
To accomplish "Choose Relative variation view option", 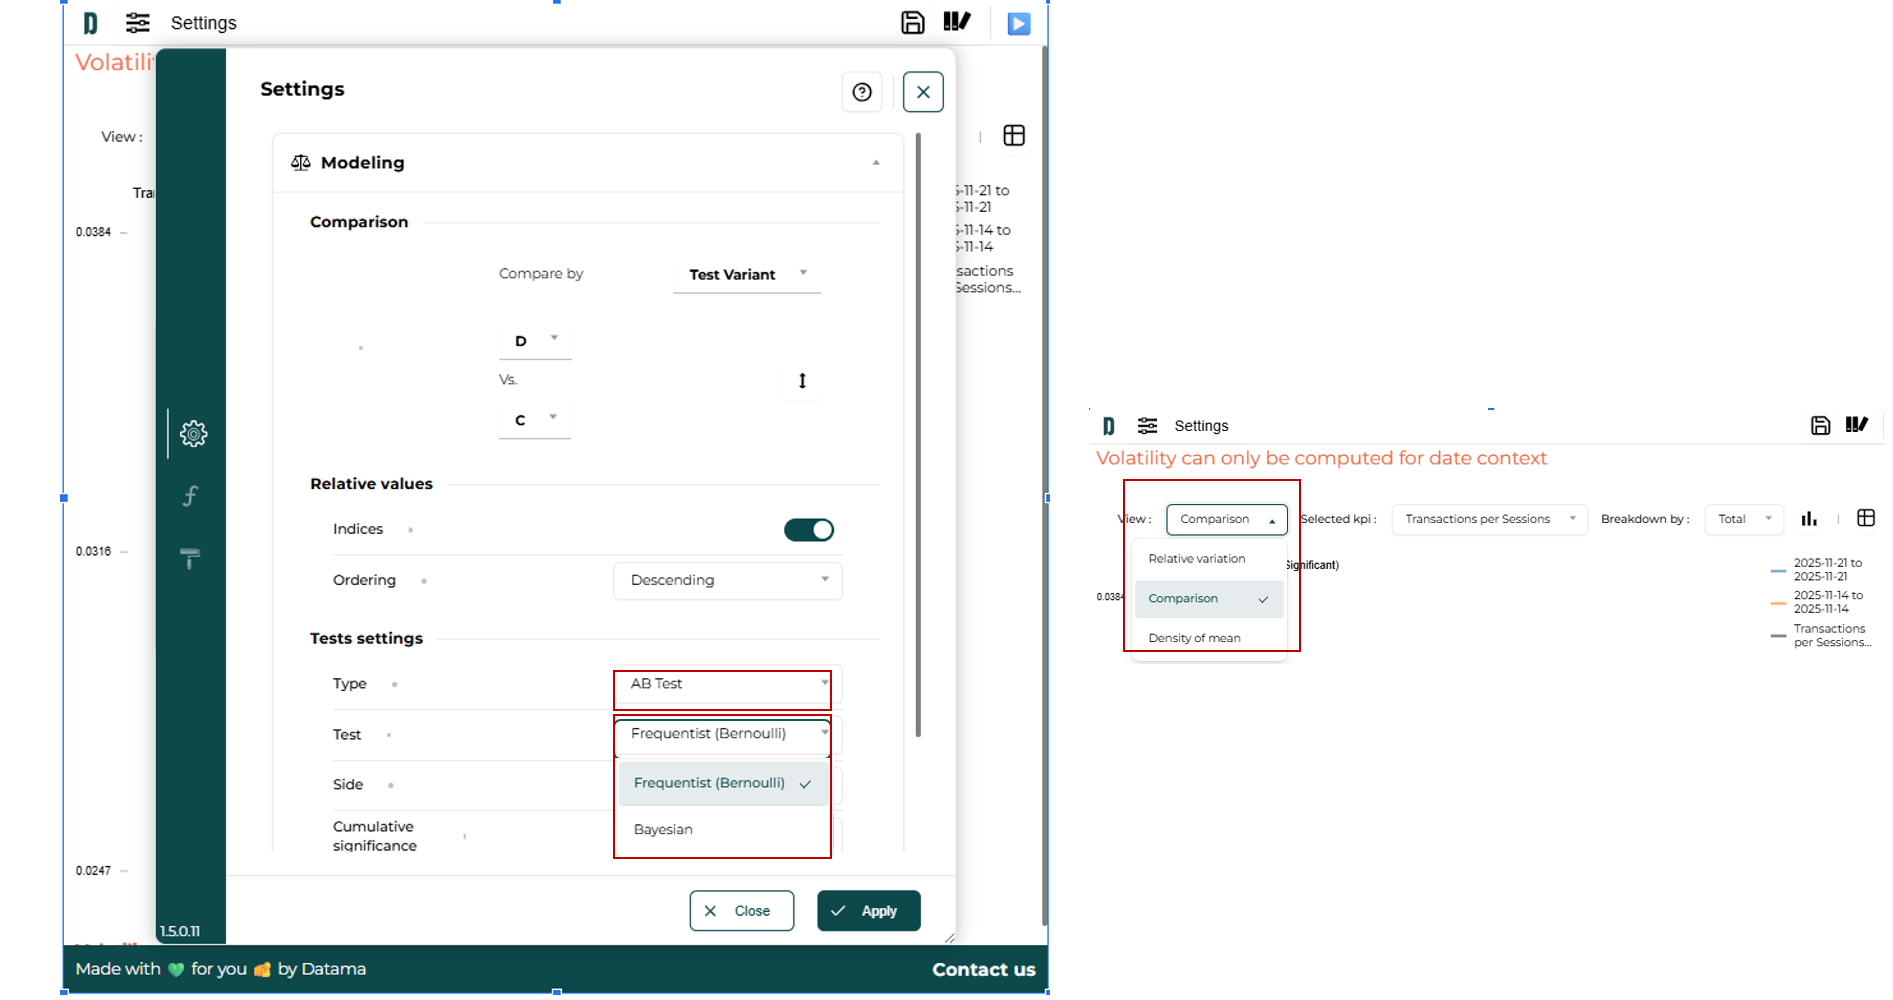I will pos(1197,559).
